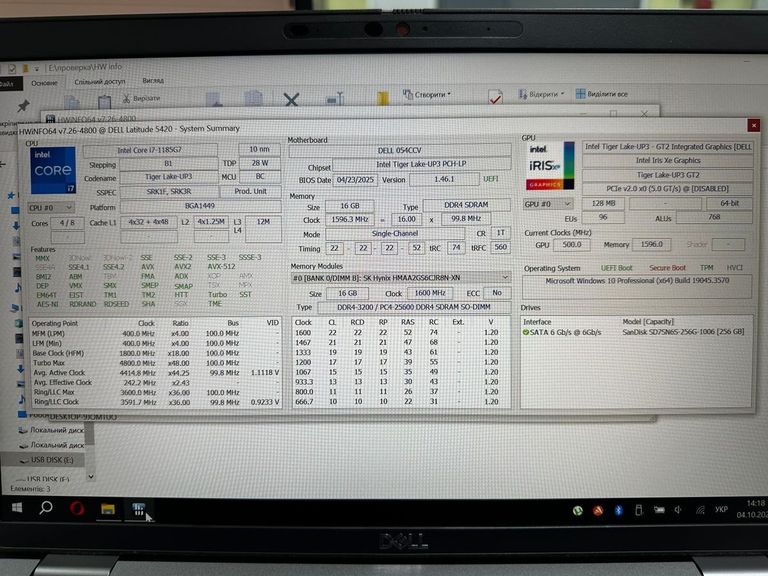The height and width of the screenshot is (576, 768).
Task: Open File Explorer from the taskbar
Action: (x=107, y=509)
